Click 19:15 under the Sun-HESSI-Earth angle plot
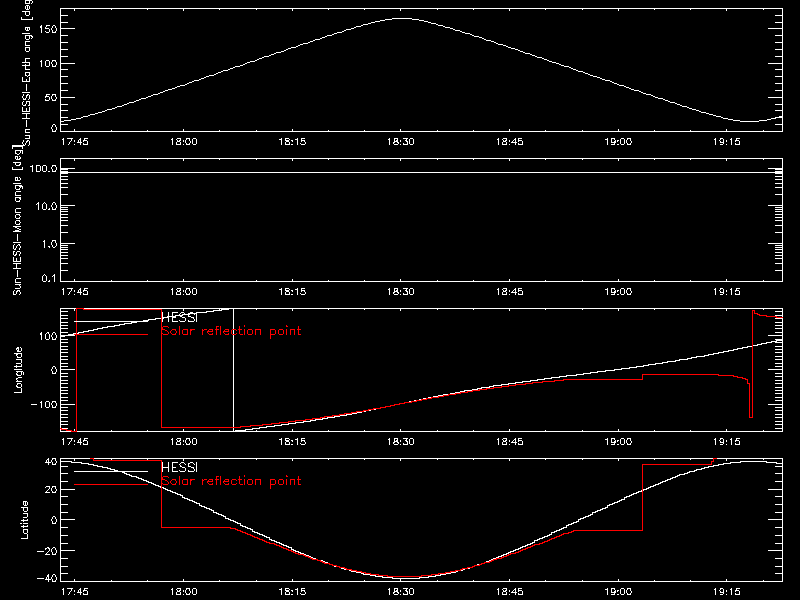This screenshot has height=600, width=800. (x=727, y=142)
